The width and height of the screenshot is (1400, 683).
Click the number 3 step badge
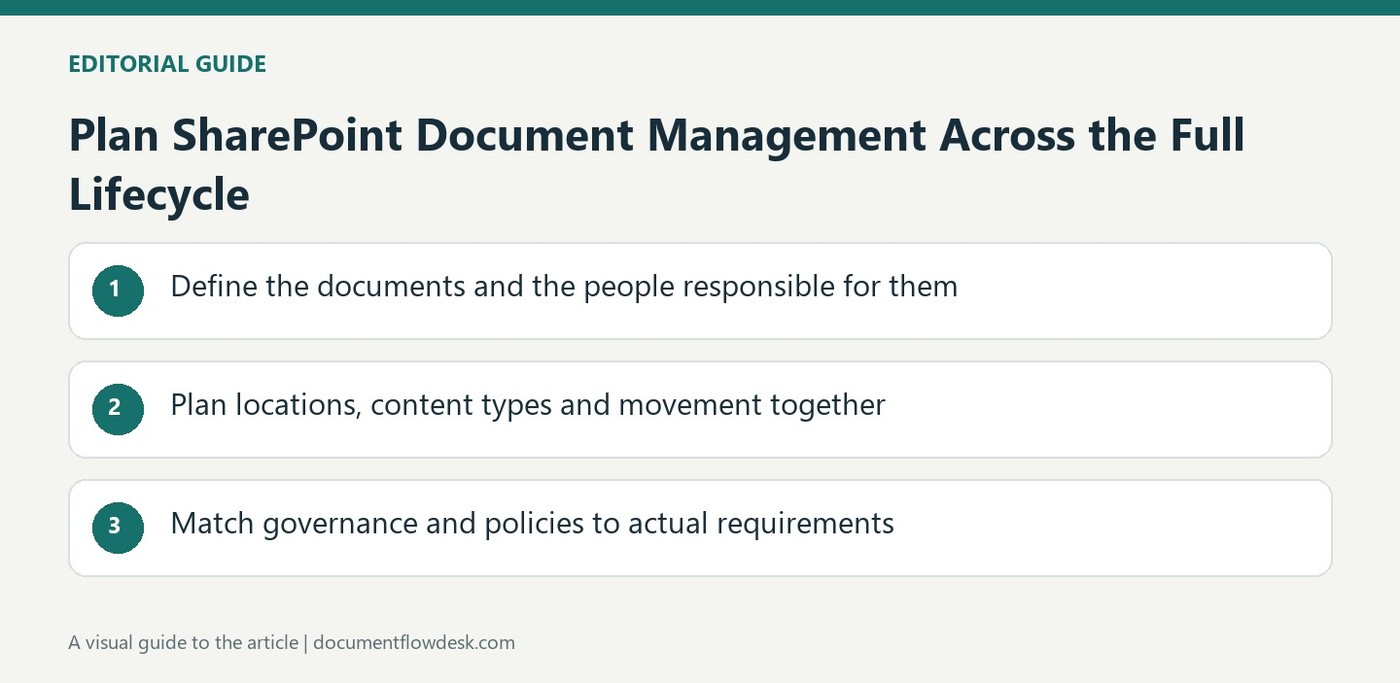[x=118, y=528]
